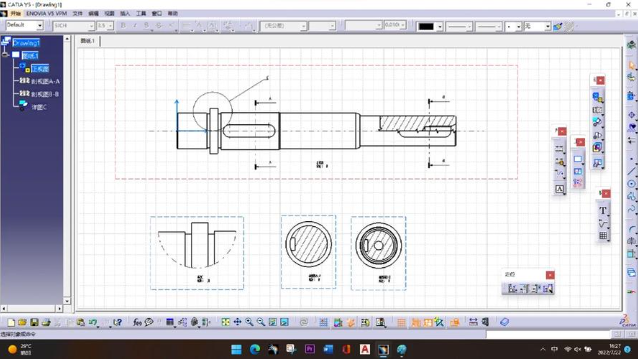Open the line type dropdown
The image size is (638, 360).
coord(499,27)
